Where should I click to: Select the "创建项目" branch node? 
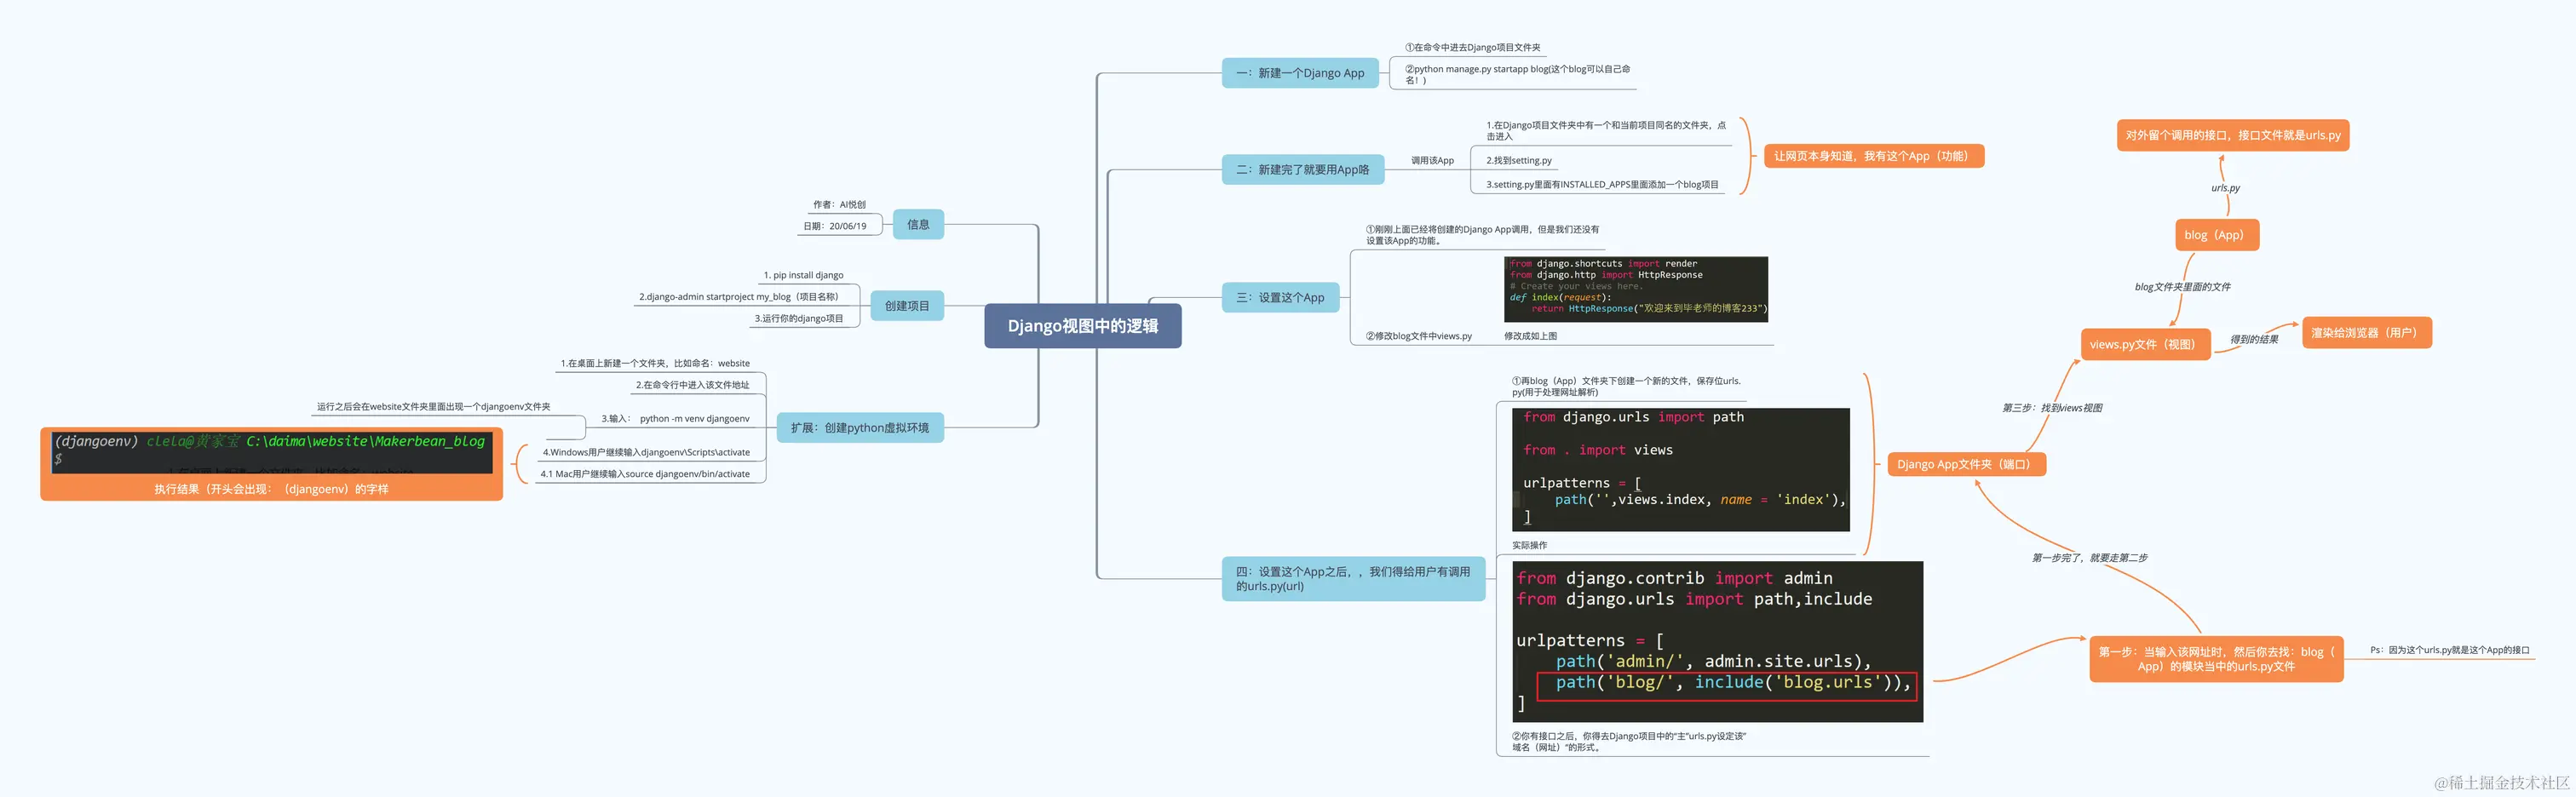tap(907, 306)
